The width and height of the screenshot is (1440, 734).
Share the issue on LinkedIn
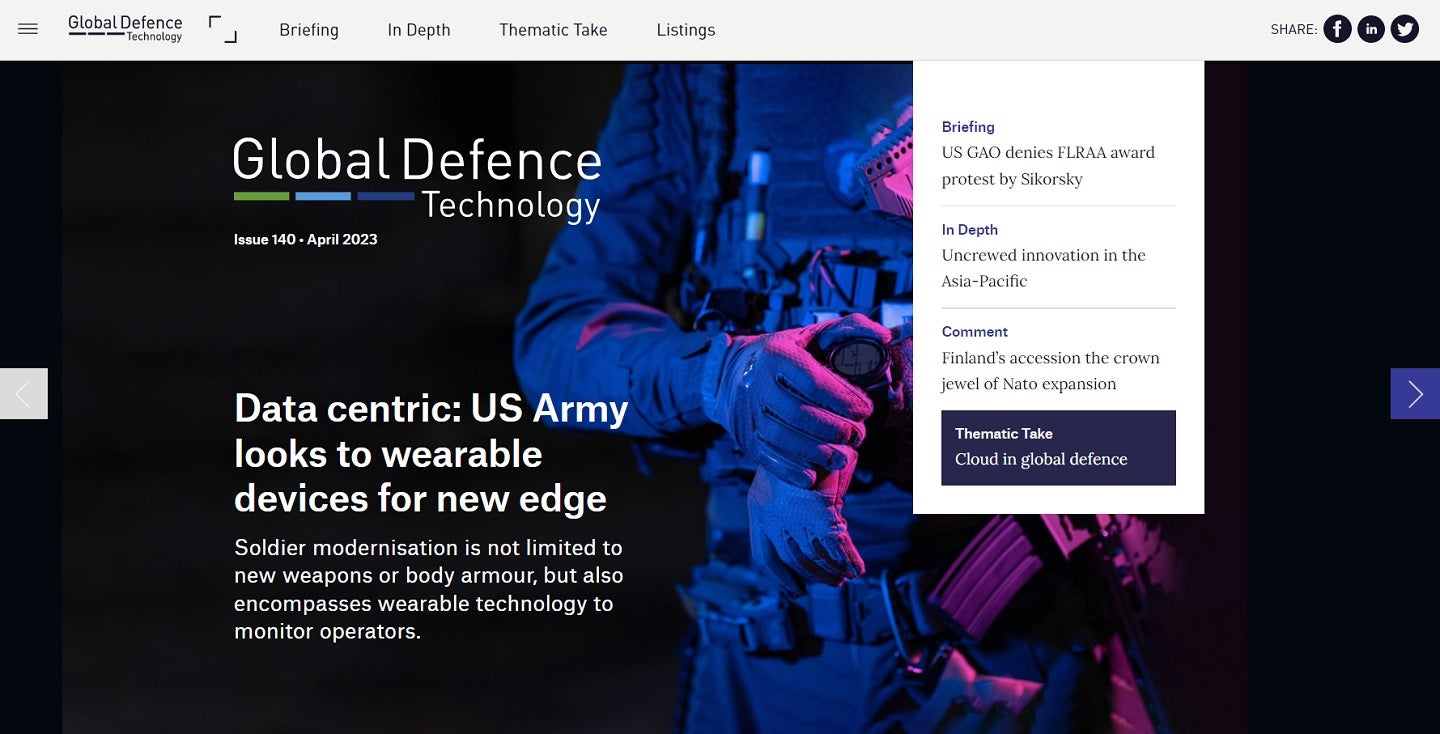(1371, 30)
